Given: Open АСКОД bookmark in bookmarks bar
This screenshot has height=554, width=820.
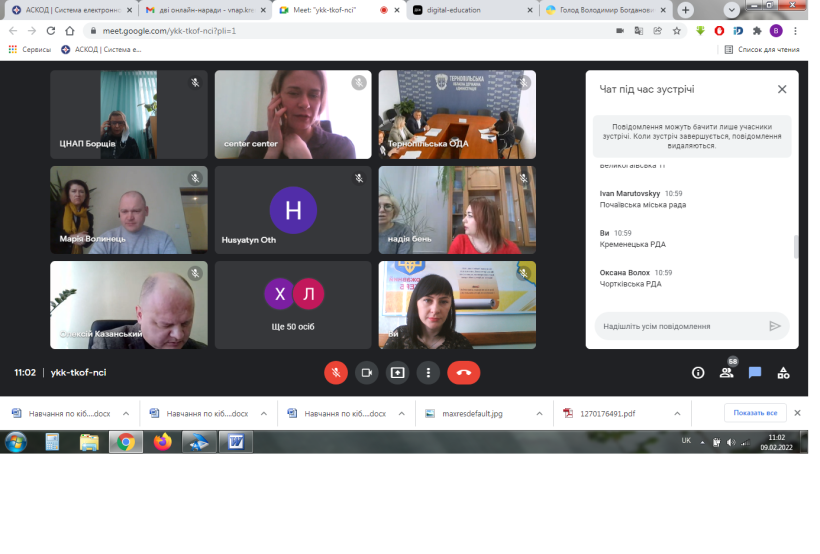Looking at the screenshot, I should tap(101, 50).
